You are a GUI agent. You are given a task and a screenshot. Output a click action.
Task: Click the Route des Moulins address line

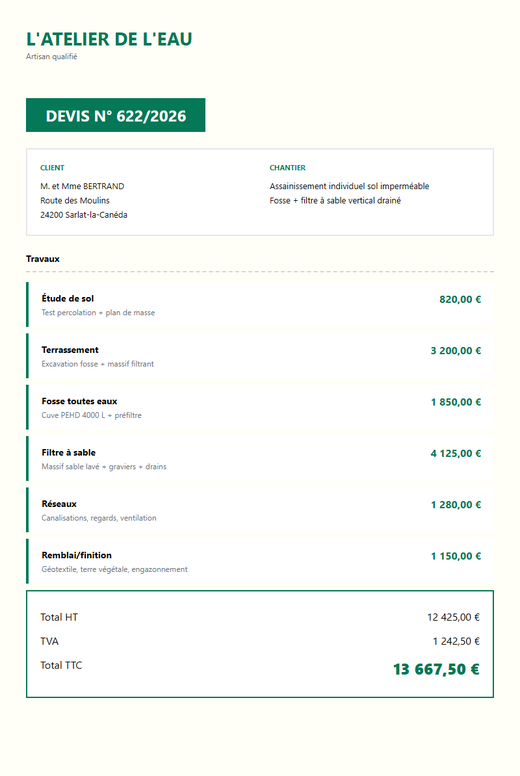(75, 200)
